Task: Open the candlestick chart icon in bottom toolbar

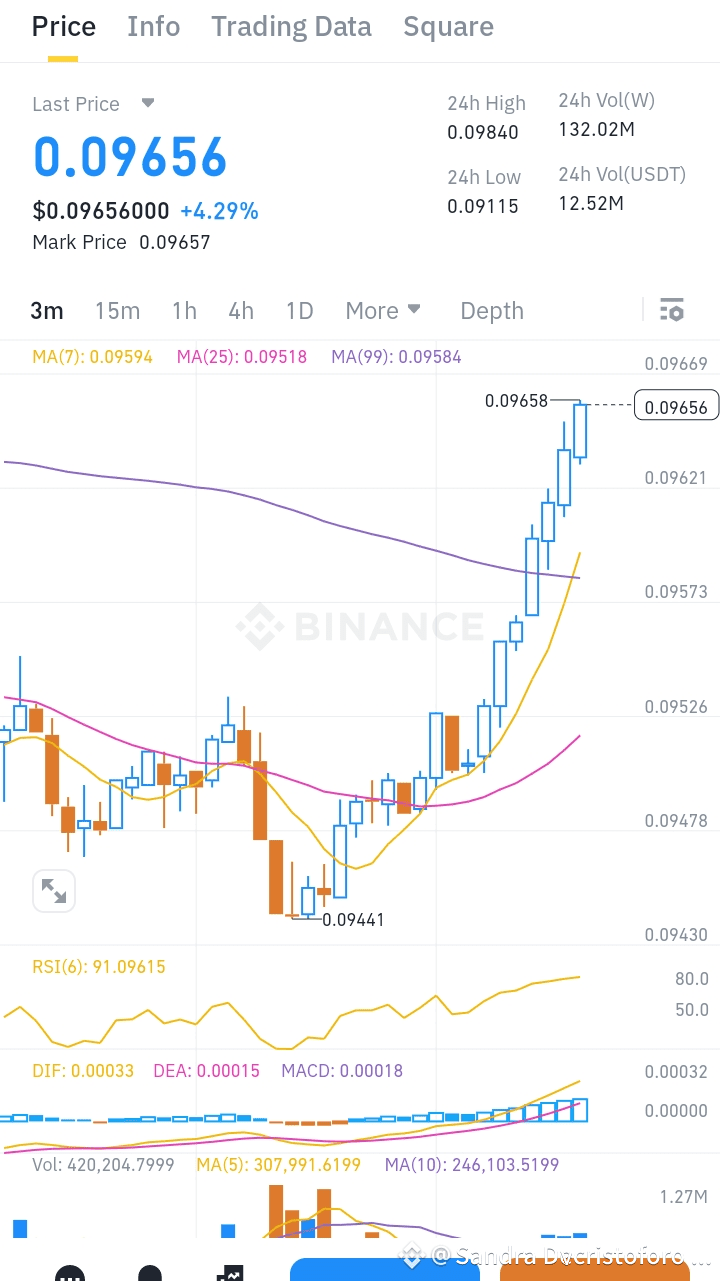Action: click(x=230, y=1274)
